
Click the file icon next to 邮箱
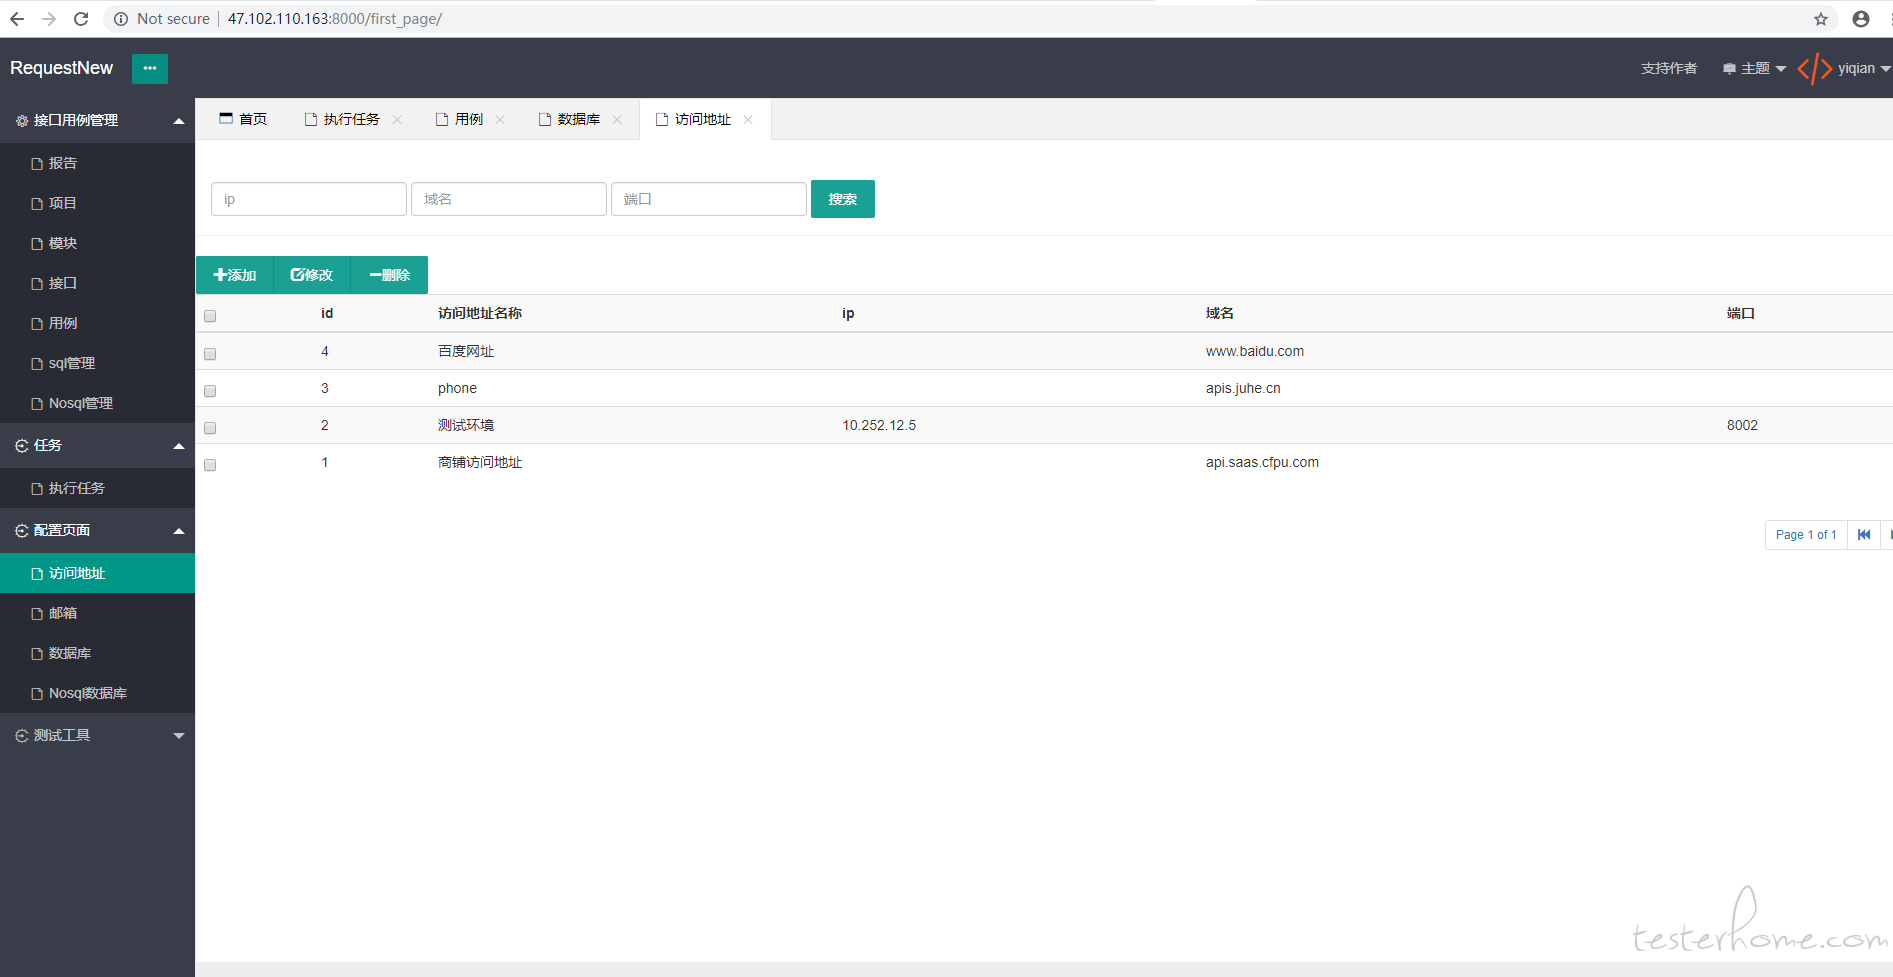coord(37,614)
